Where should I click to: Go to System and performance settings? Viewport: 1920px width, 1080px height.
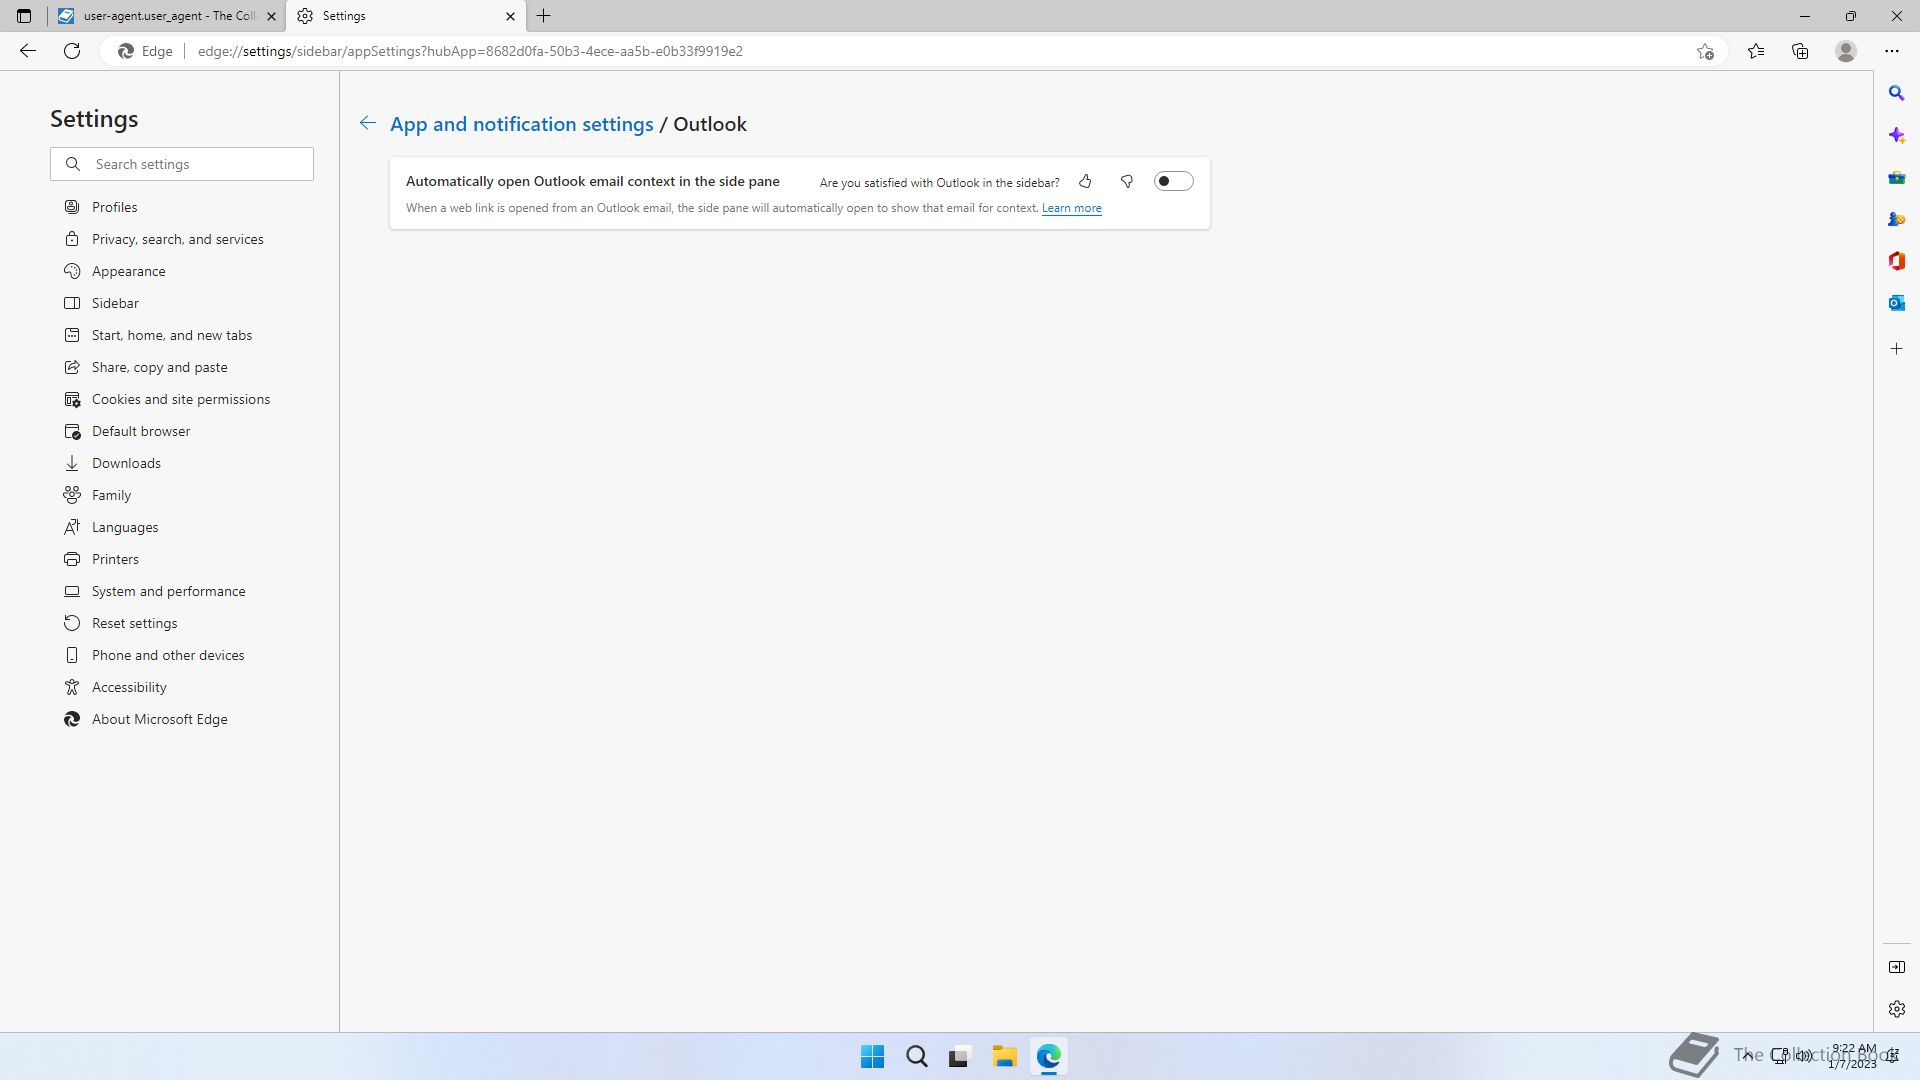[168, 591]
